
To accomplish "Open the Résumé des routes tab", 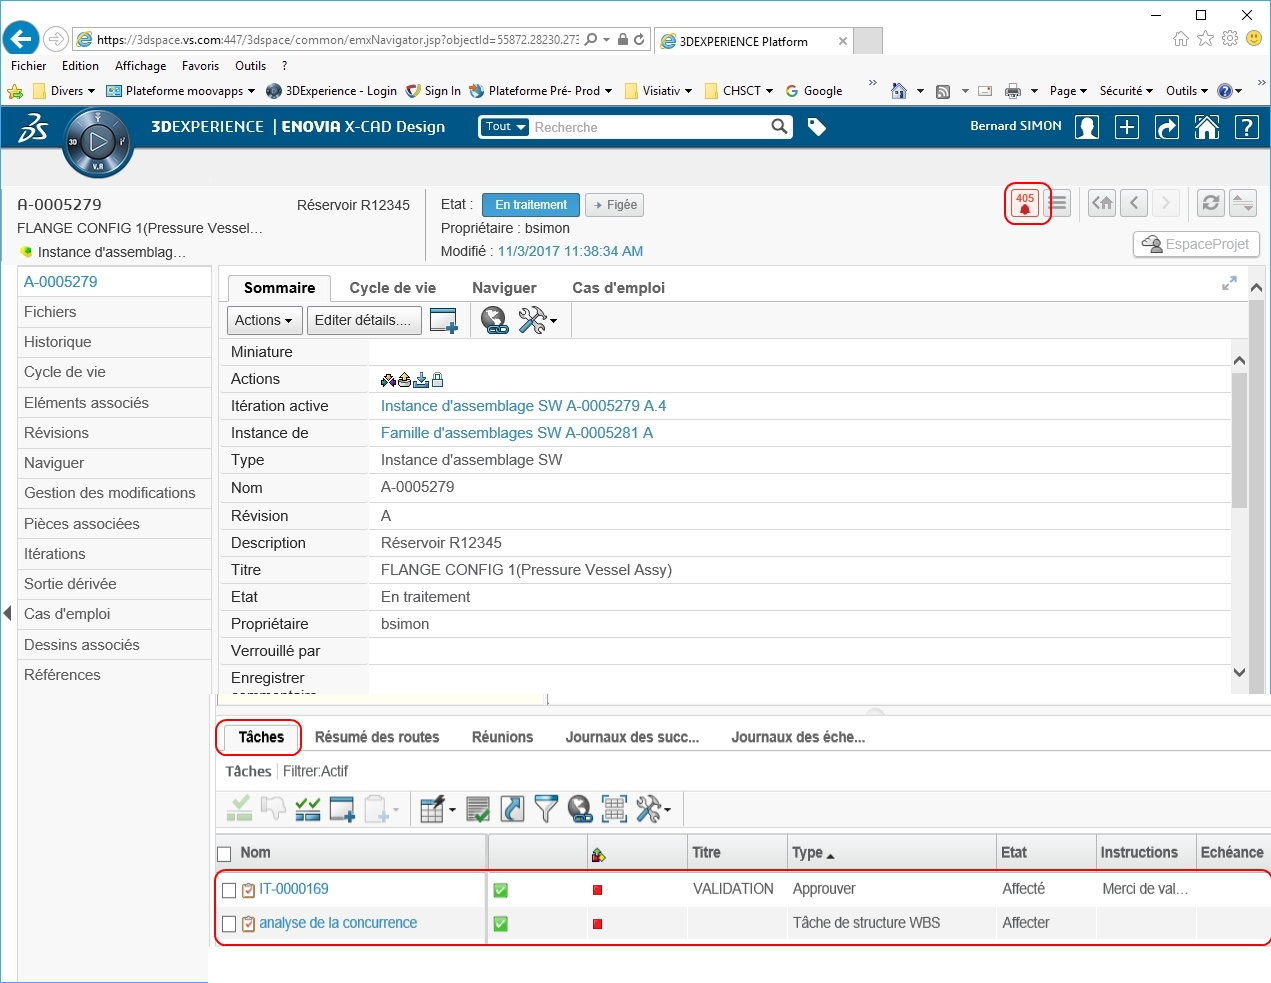I will point(377,737).
